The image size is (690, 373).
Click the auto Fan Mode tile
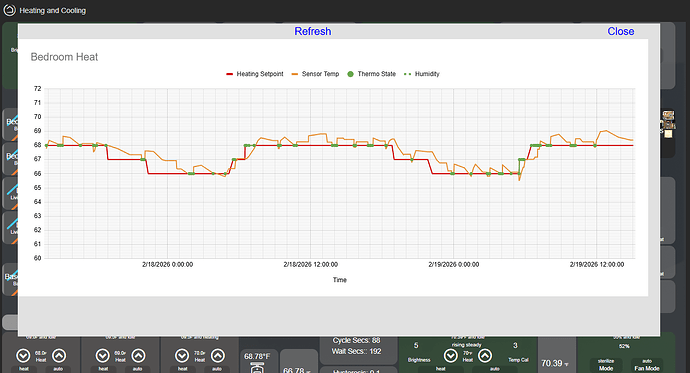pyautogui.click(x=647, y=365)
